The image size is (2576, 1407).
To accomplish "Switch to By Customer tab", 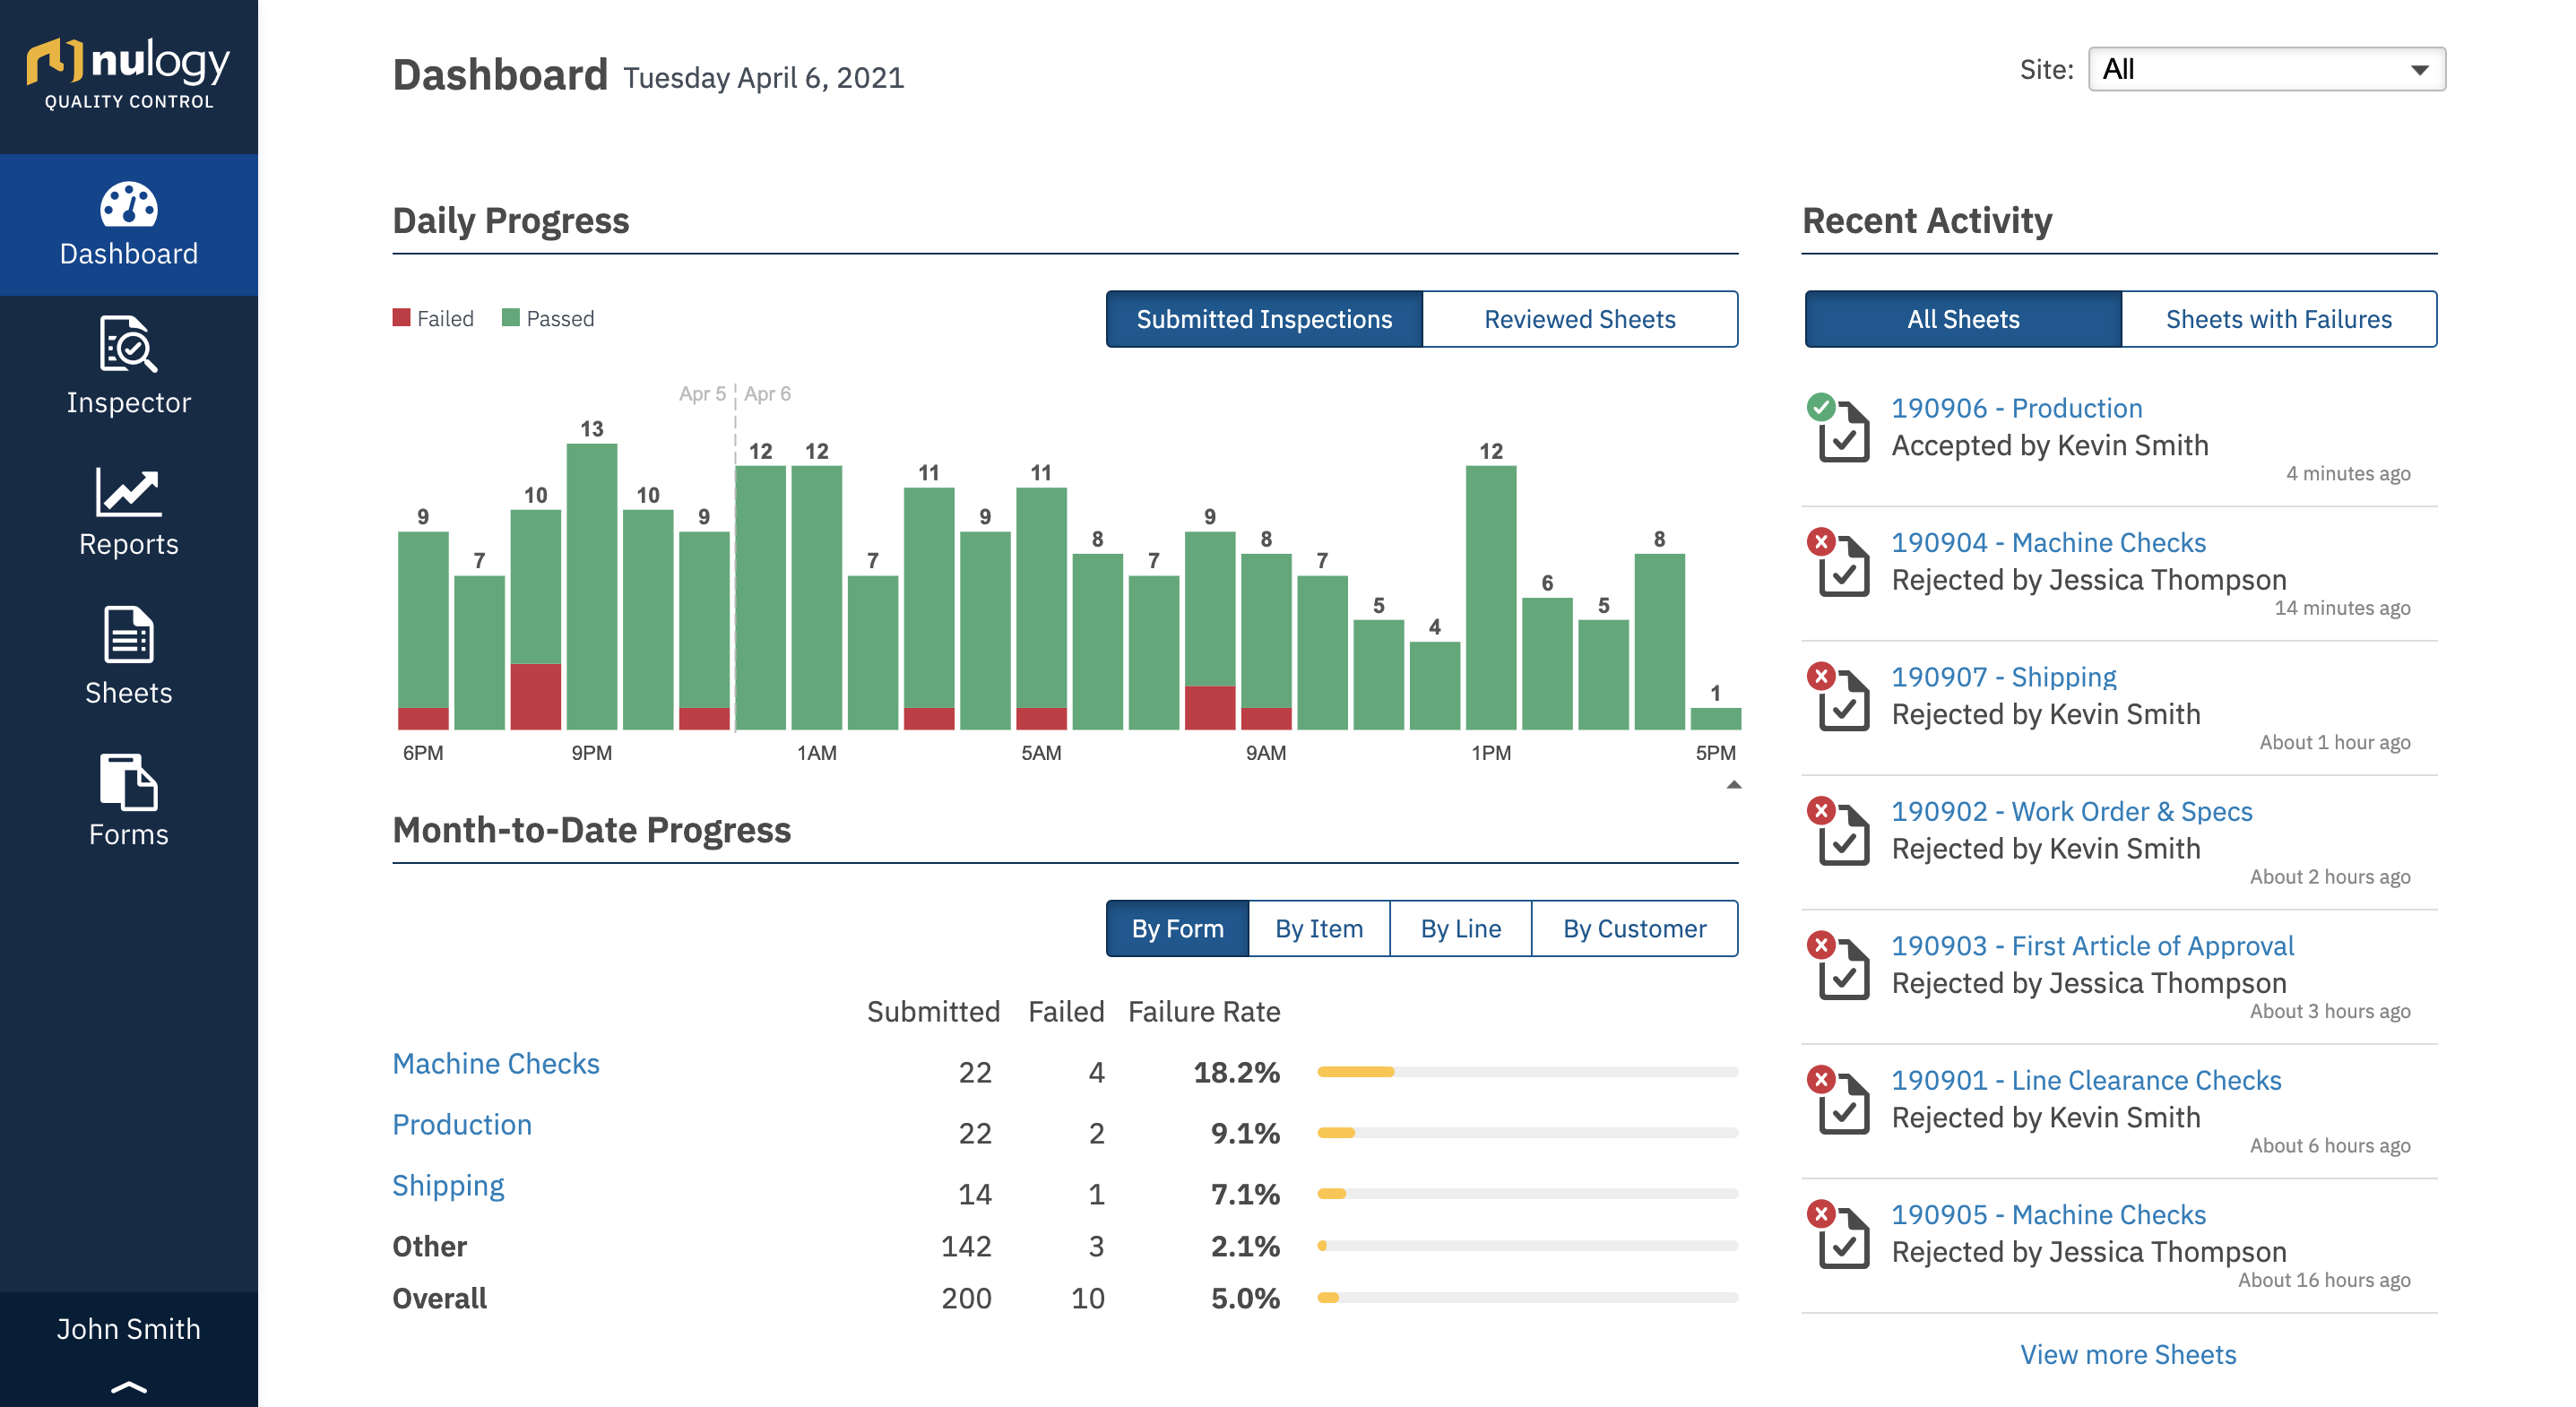I will coord(1634,929).
